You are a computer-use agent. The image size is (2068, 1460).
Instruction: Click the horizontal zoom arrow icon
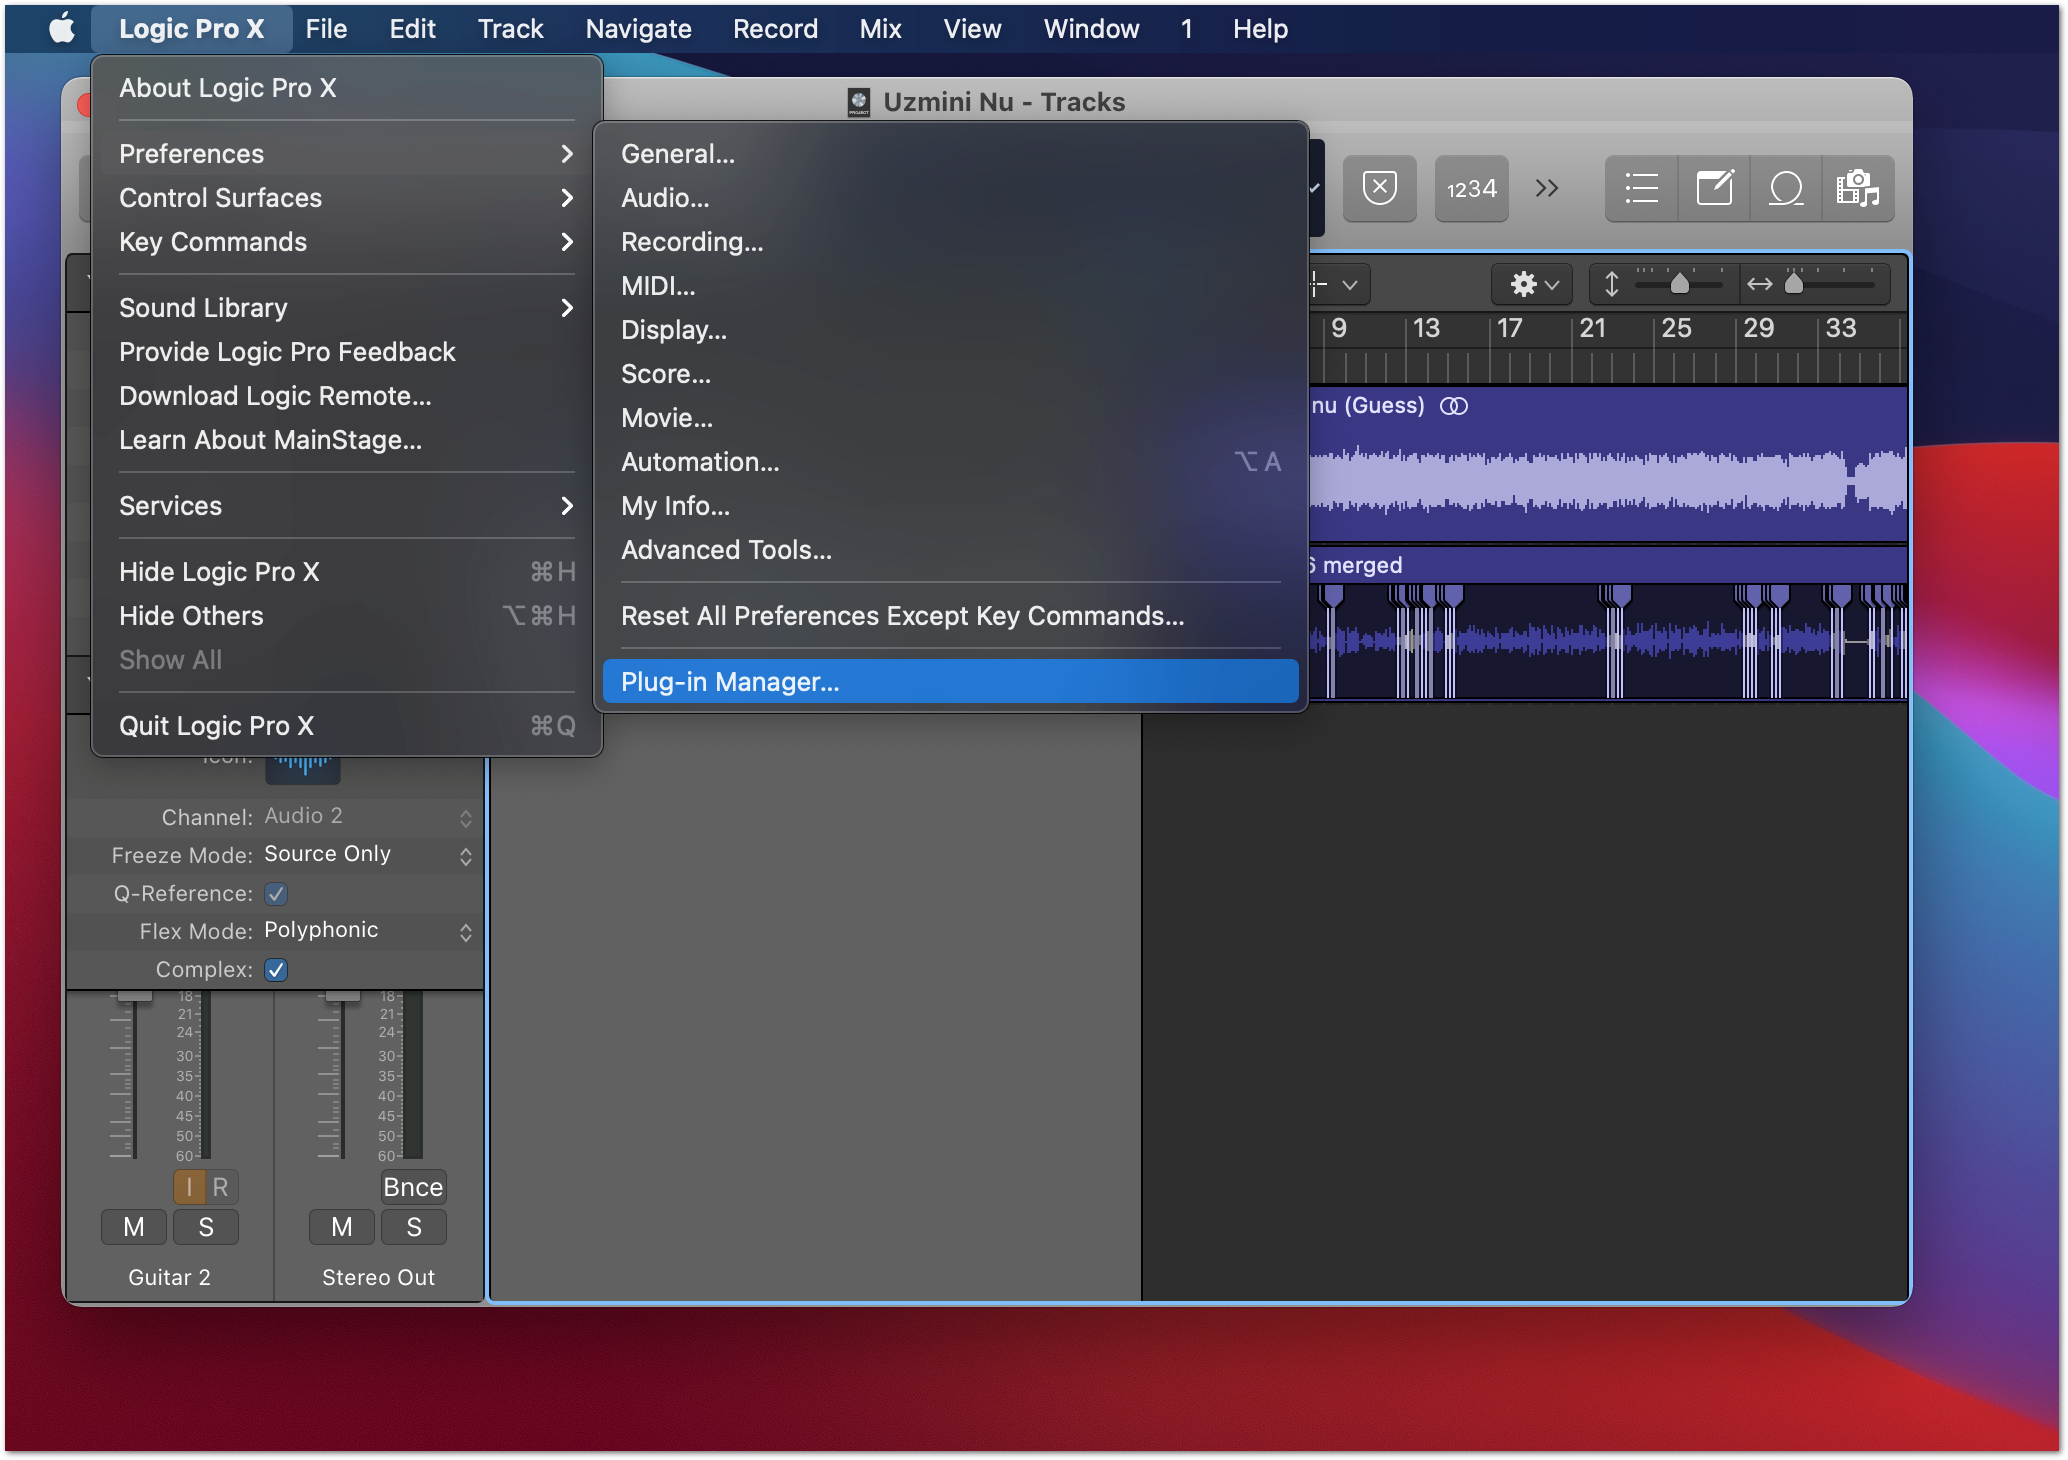[x=1759, y=285]
